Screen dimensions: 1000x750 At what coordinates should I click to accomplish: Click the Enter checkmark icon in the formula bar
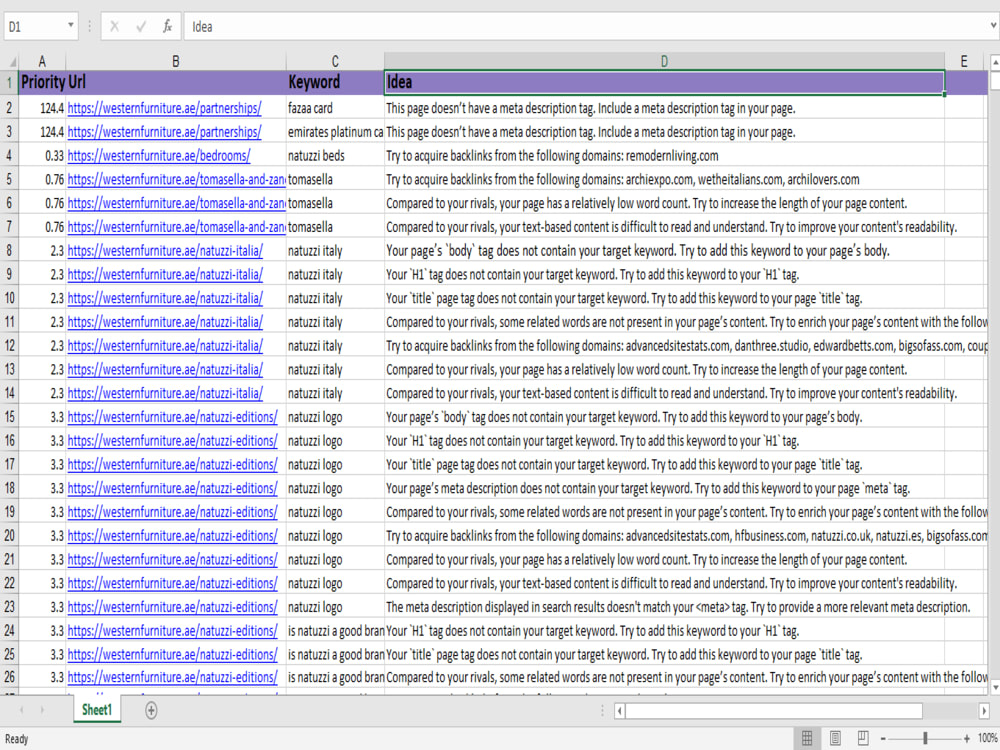pos(141,27)
